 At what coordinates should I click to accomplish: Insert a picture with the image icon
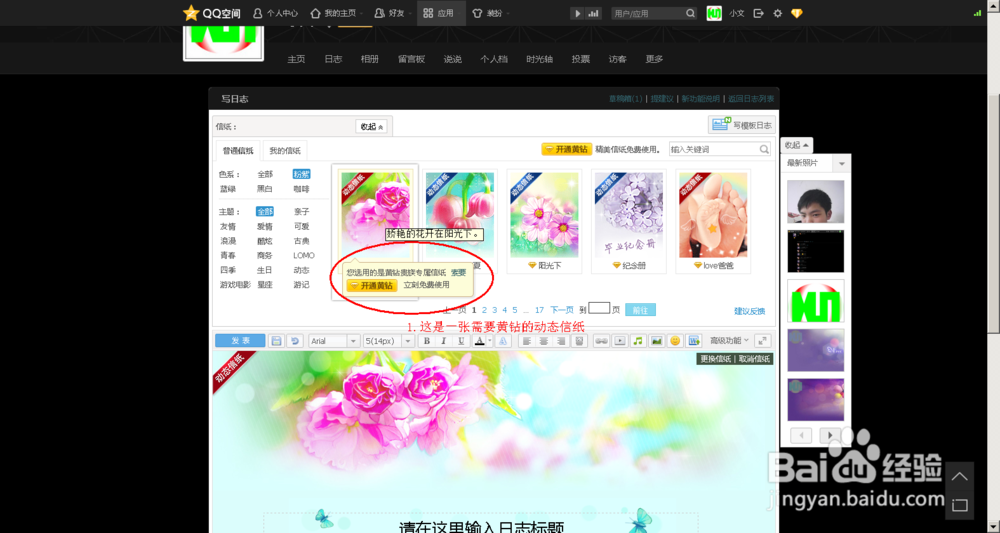[x=656, y=341]
